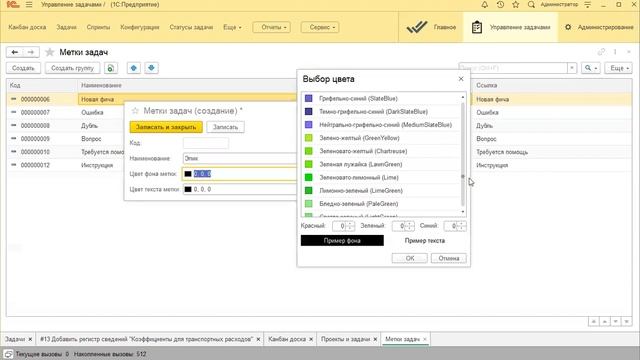Viewport: 640px width, 360px height.
Task: Open favorites star in title bar
Action: (516, 4)
